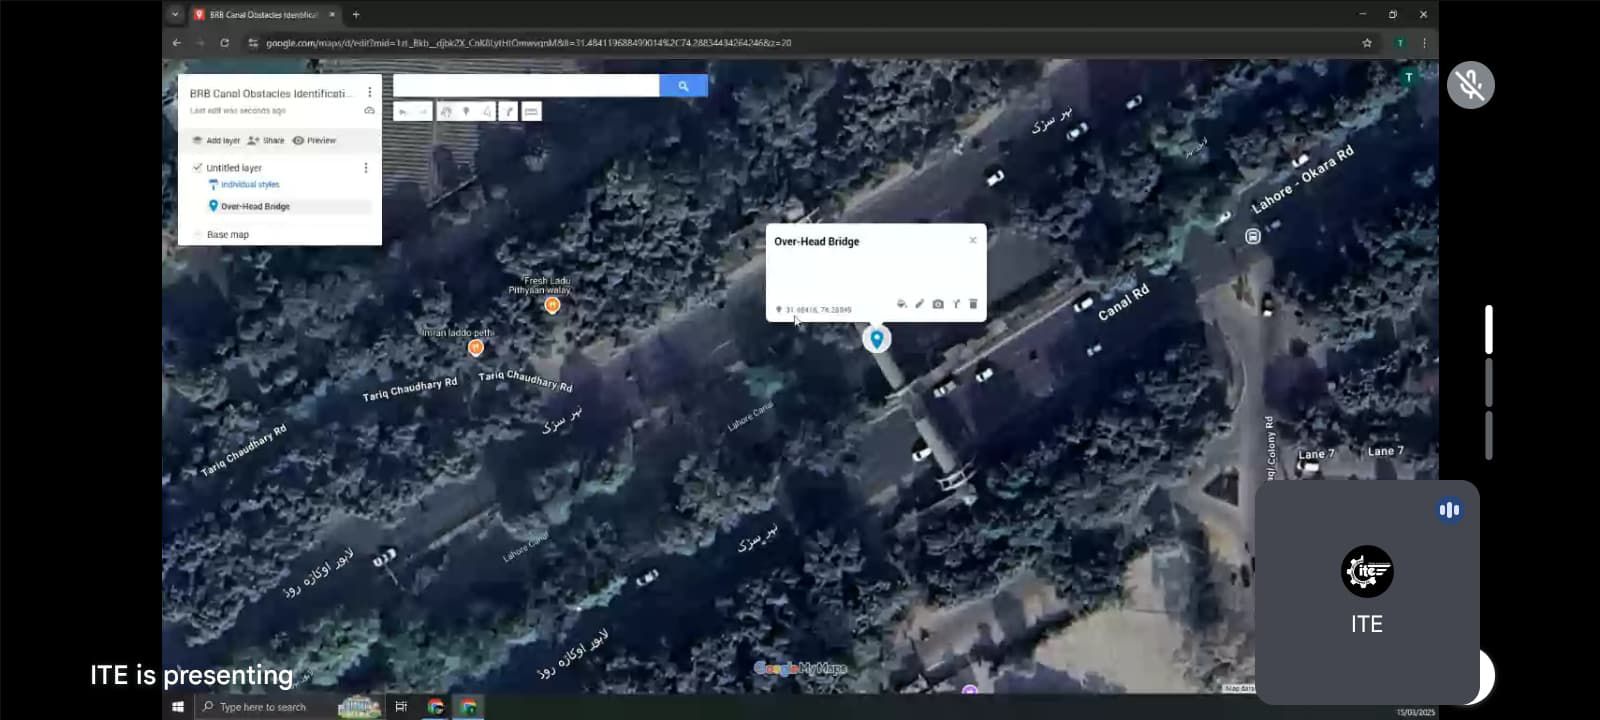Open Individual styles link
The width and height of the screenshot is (1600, 720).
[250, 185]
